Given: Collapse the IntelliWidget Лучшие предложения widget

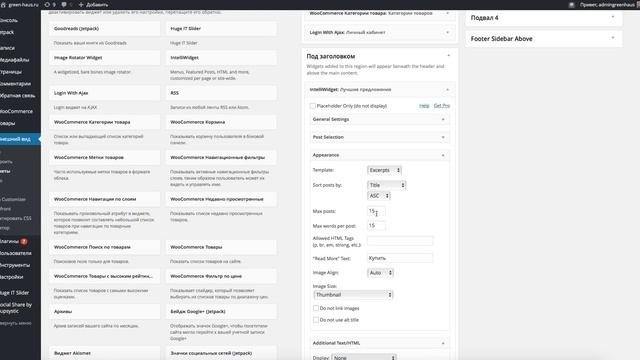Looking at the screenshot, I should coord(447,89).
